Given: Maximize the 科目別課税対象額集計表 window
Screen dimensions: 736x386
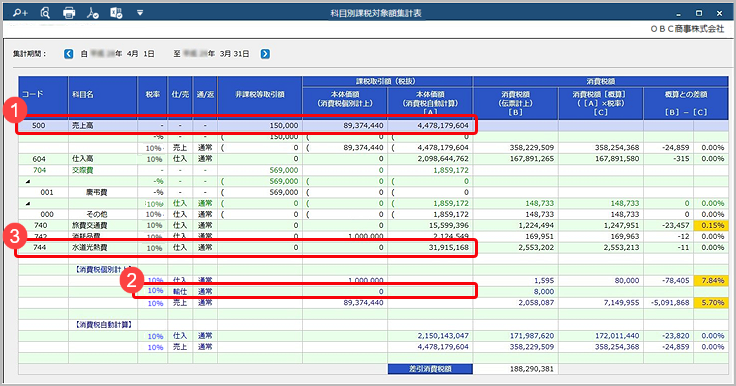Looking at the screenshot, I should [699, 13].
